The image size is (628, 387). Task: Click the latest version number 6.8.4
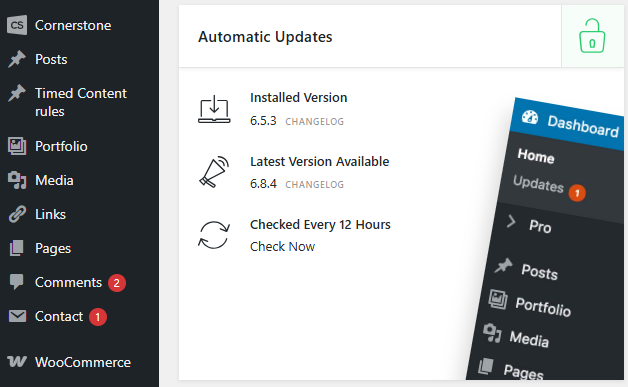[263, 183]
